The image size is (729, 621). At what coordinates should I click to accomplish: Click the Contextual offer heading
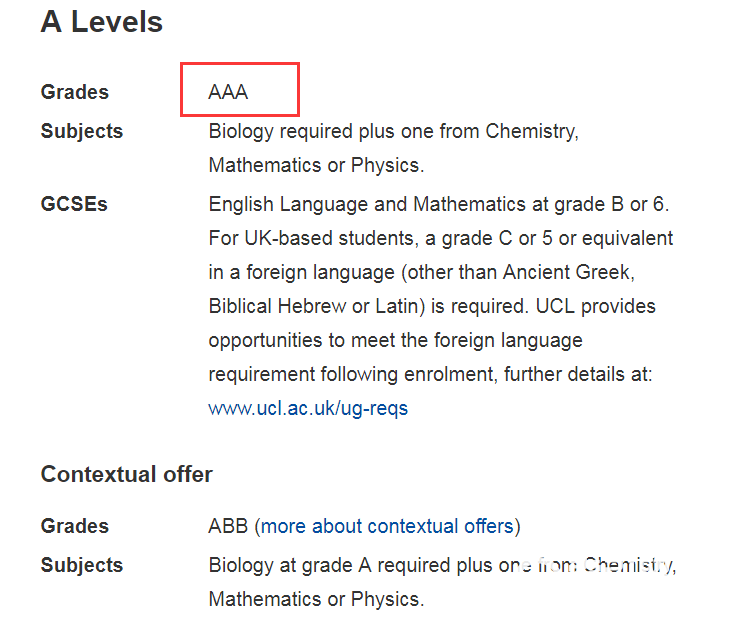126,474
